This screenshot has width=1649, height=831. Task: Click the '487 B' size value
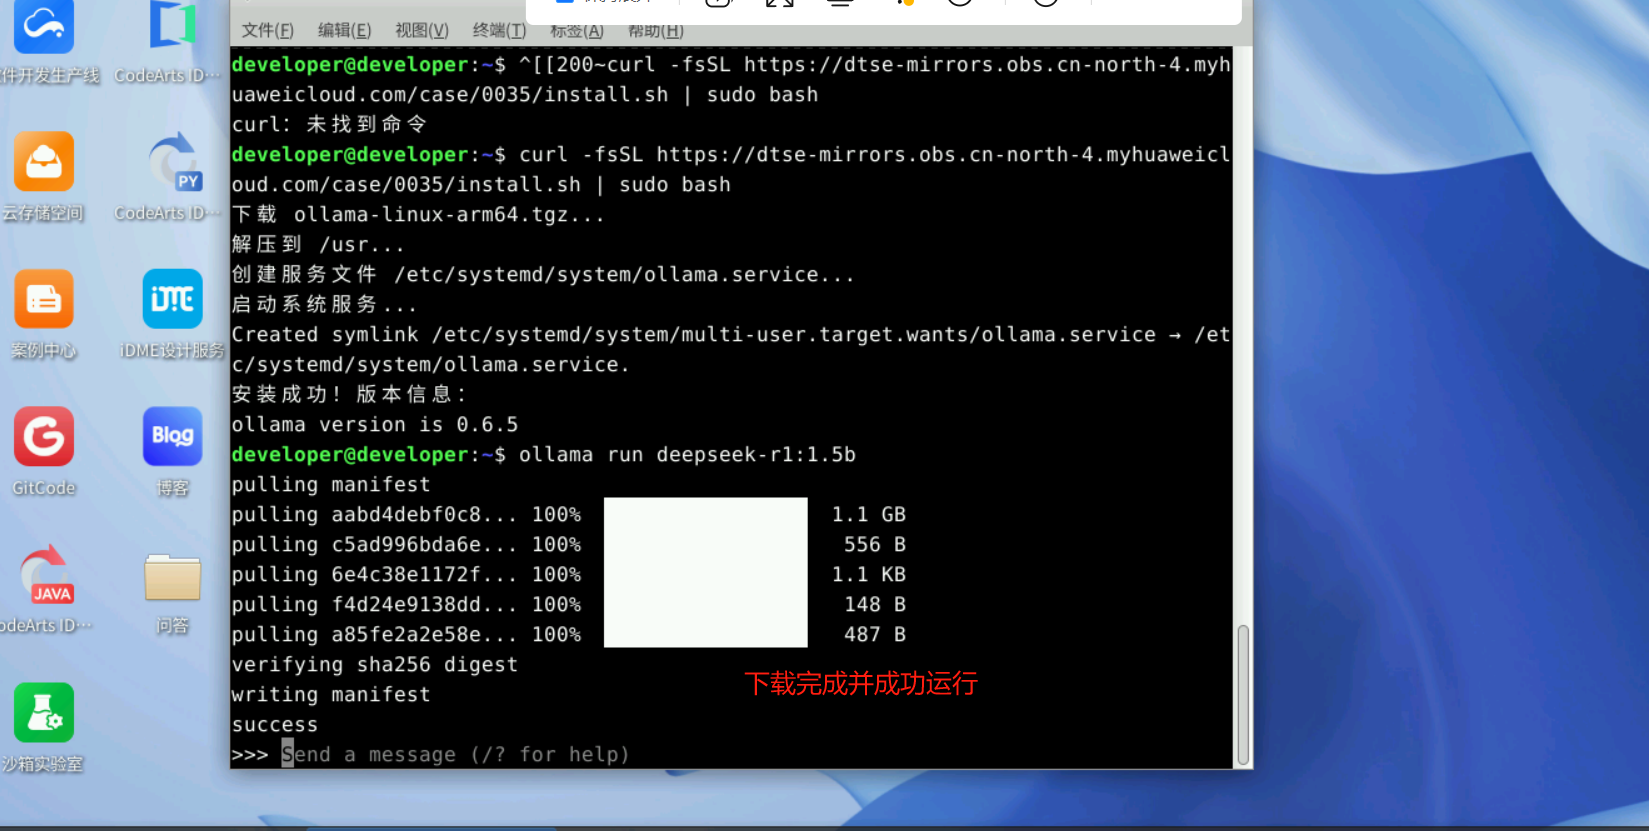coord(875,634)
